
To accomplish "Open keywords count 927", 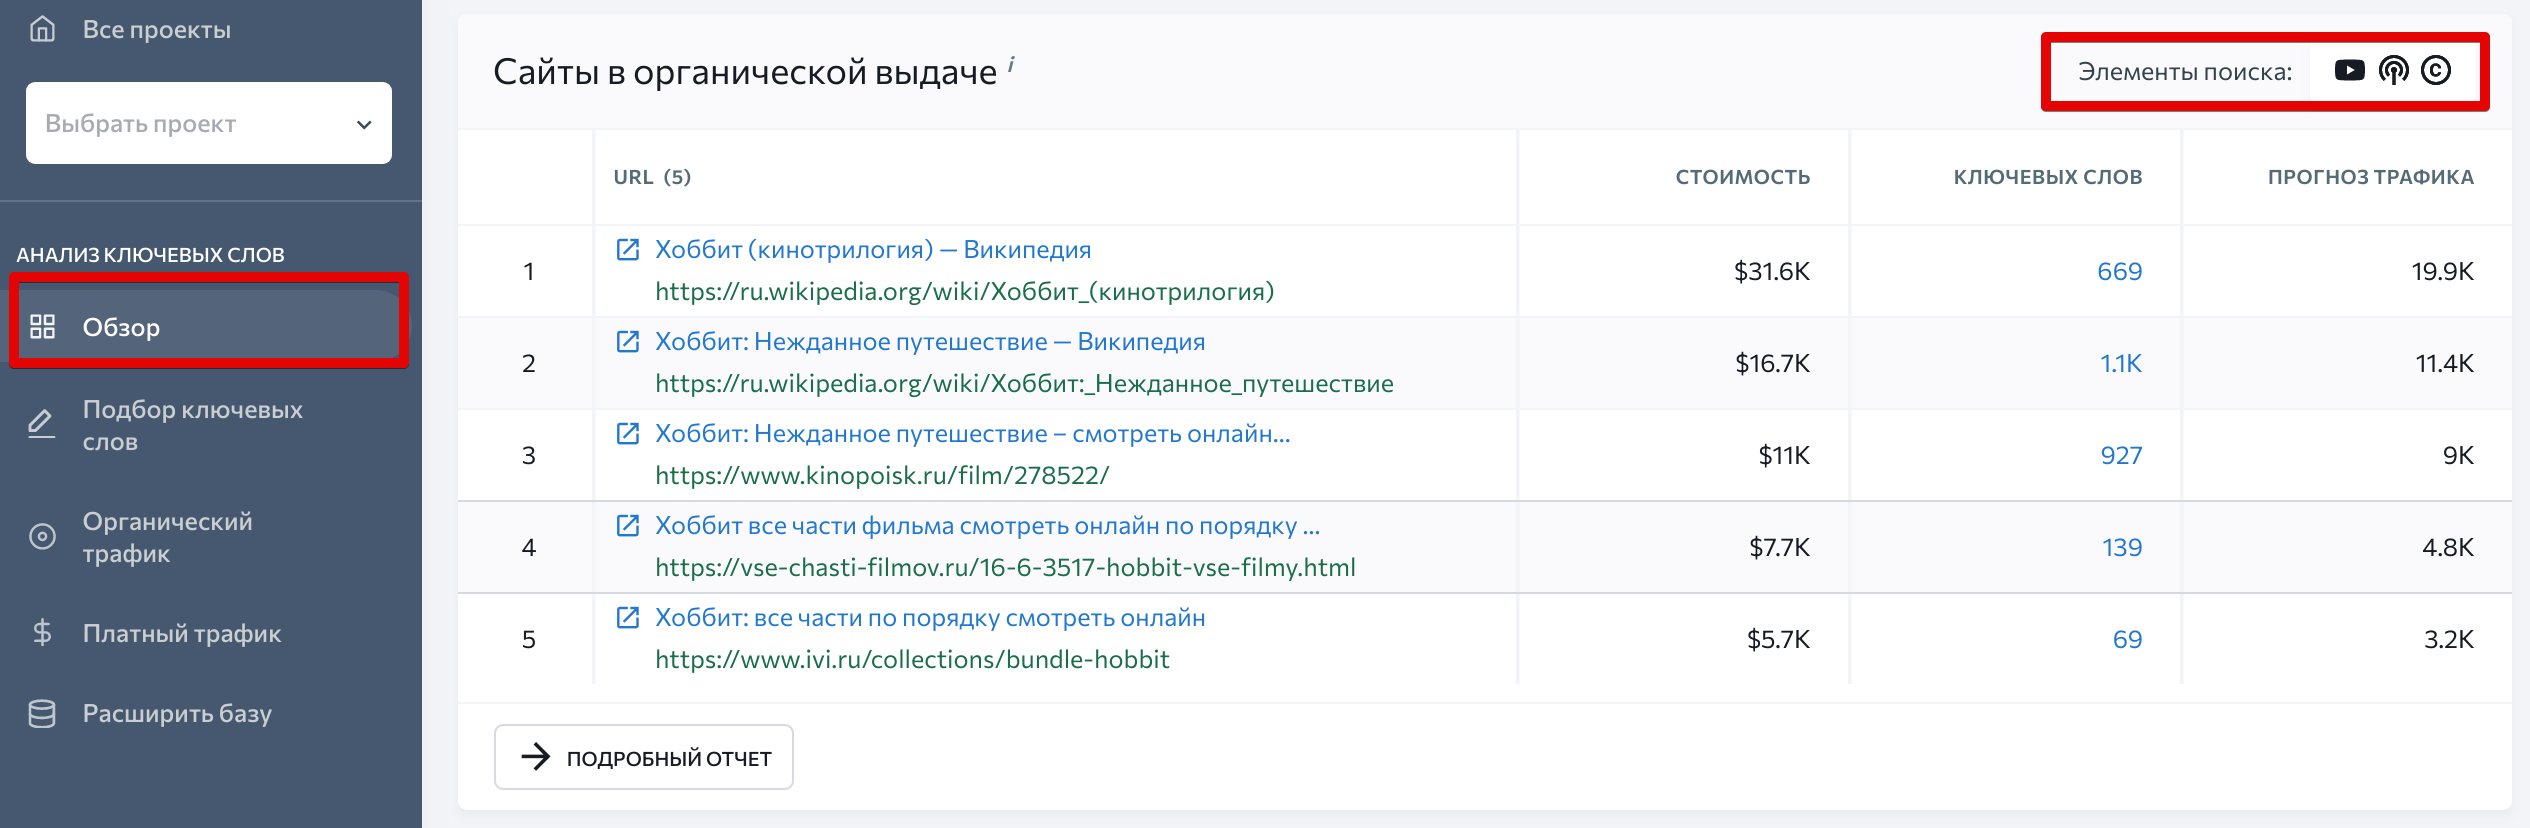I will point(2121,456).
